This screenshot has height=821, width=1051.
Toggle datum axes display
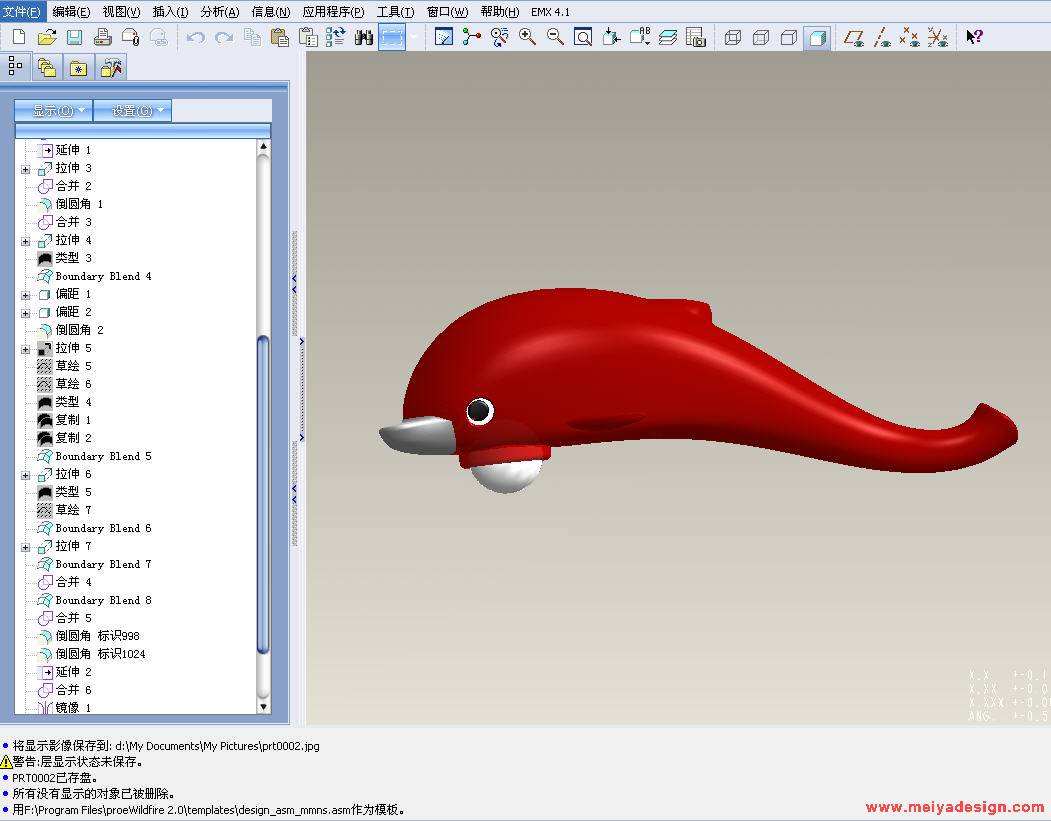881,37
